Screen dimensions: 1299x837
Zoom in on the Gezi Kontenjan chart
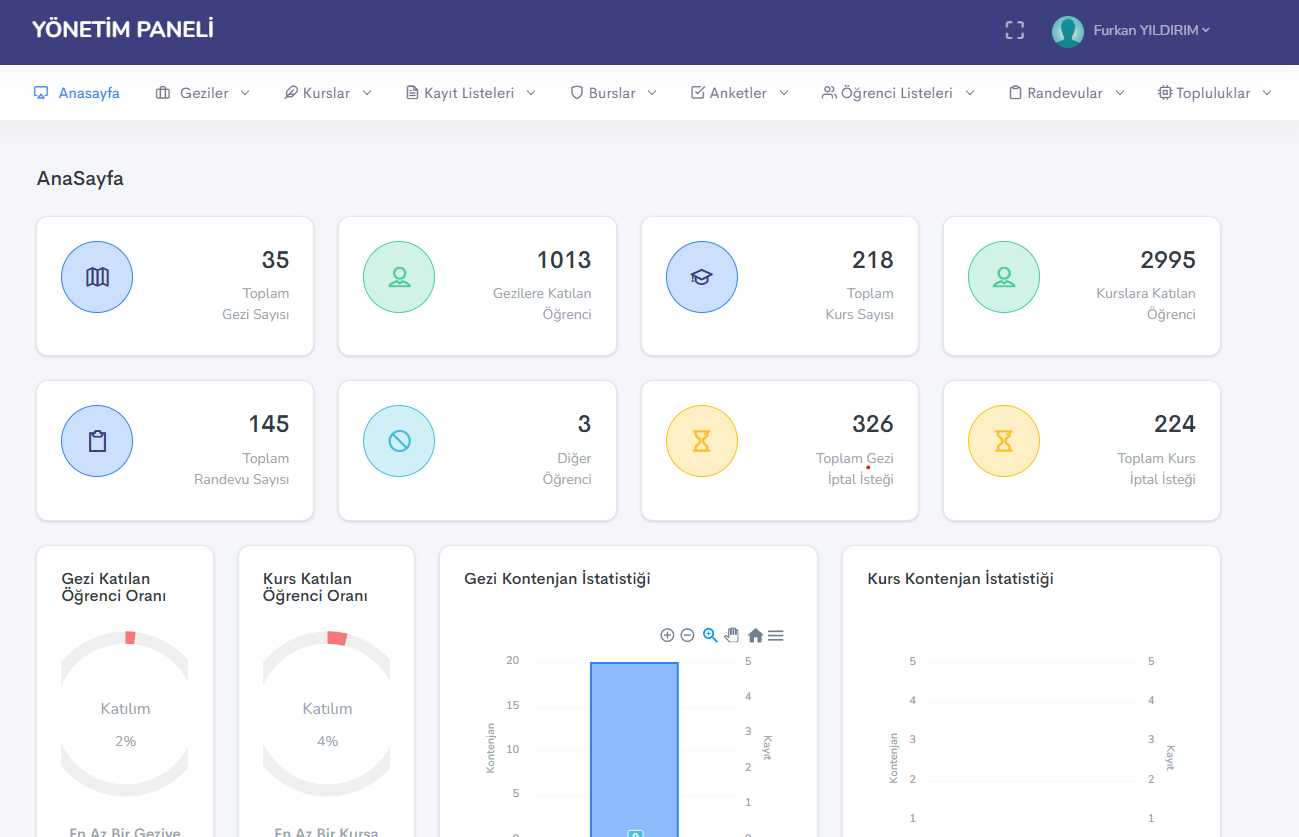coord(667,635)
